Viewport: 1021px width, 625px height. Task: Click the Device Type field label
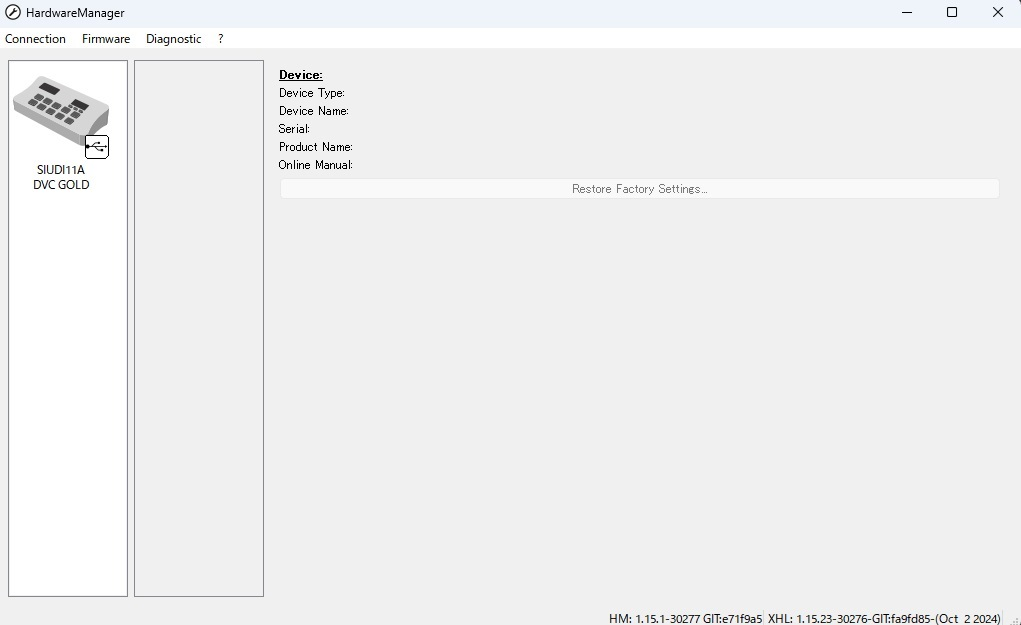311,93
